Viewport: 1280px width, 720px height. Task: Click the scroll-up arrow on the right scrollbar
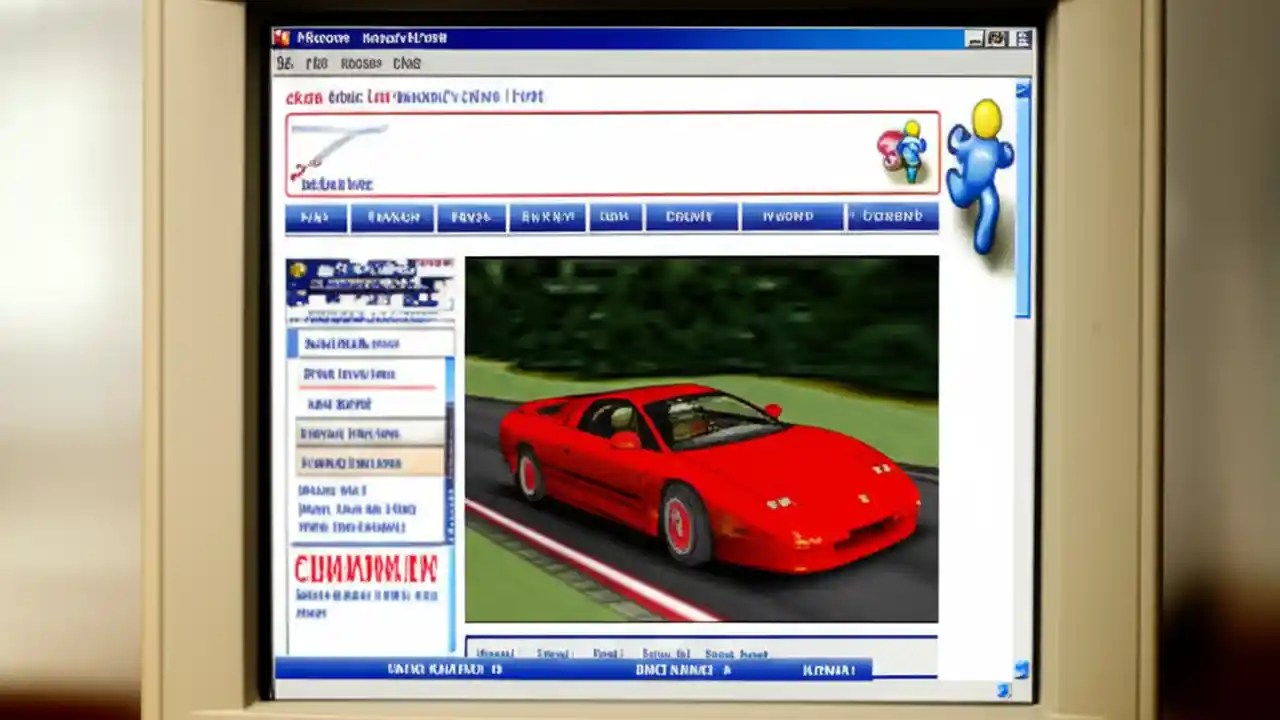click(1023, 89)
